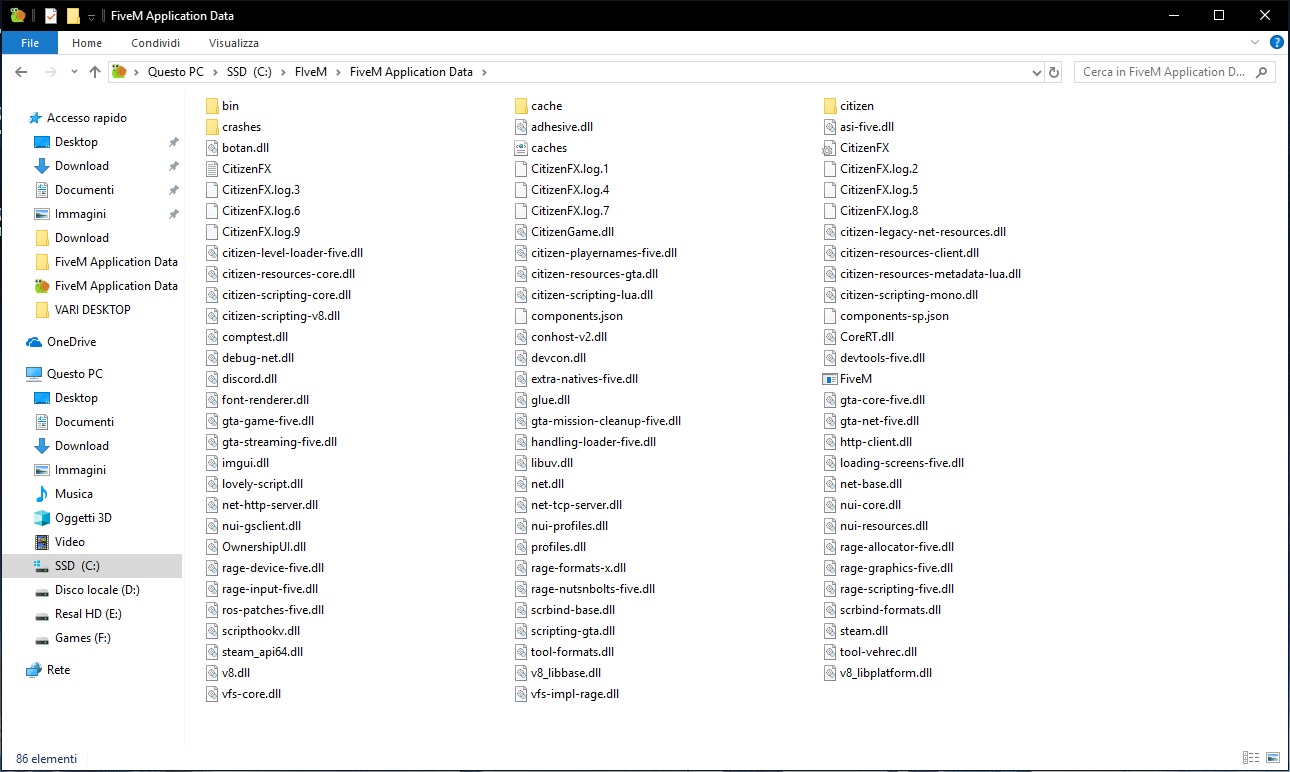Click the refresh button in address bar
Viewport: 1290px width, 772px height.
click(1053, 72)
